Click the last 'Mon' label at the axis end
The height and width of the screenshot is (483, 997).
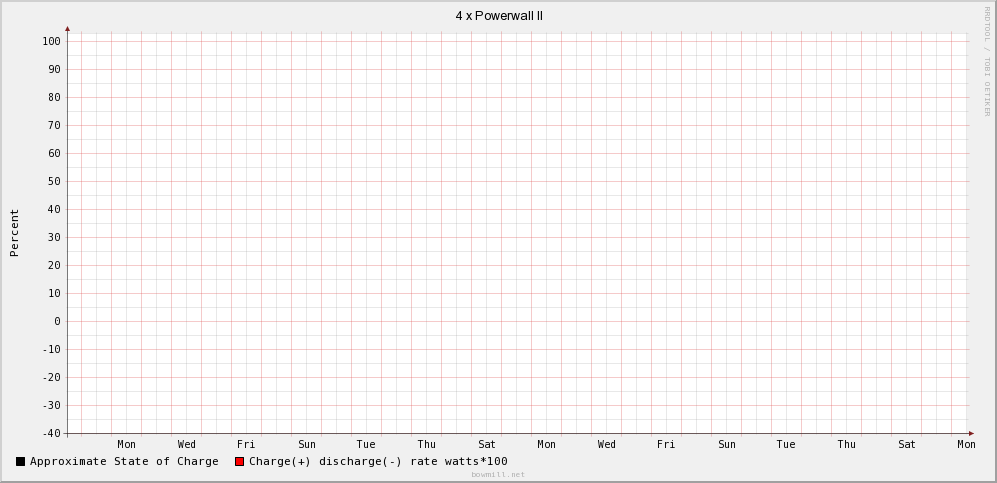pos(966,444)
